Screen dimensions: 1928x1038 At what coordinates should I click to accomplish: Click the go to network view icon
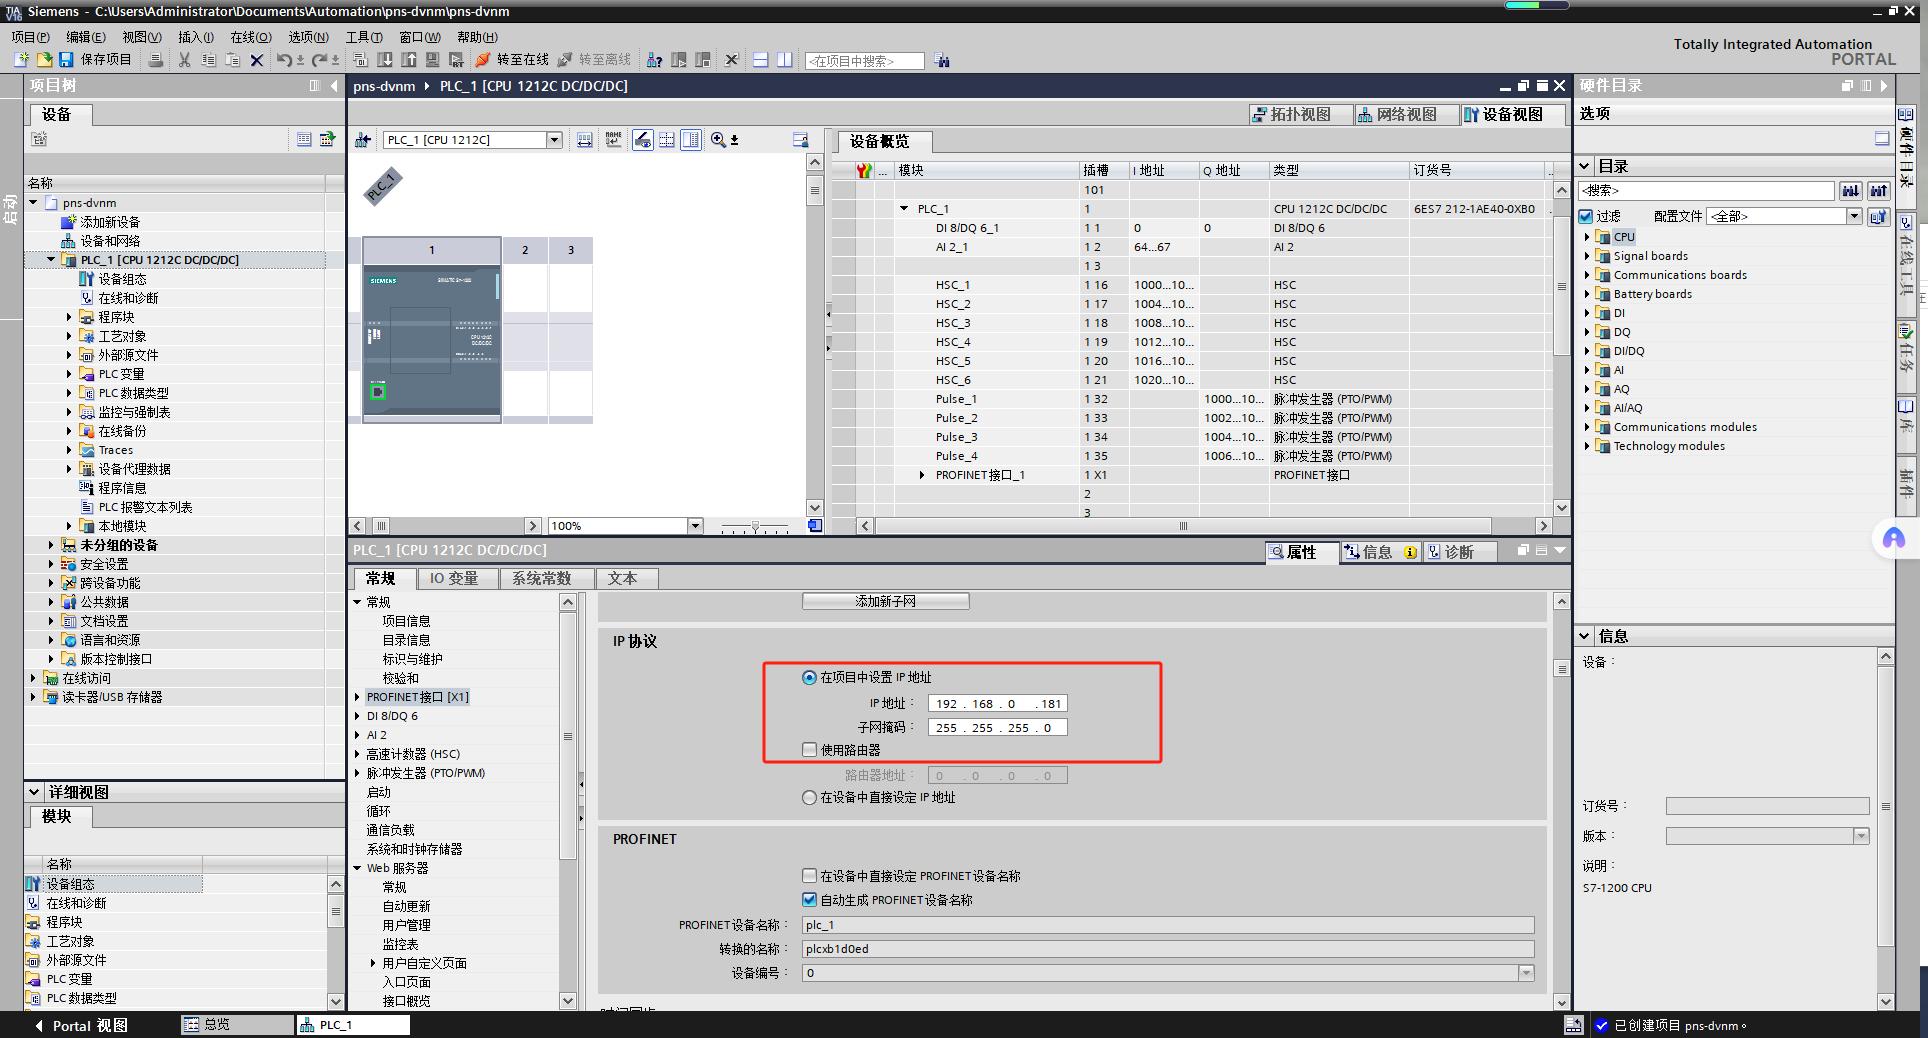coord(363,140)
